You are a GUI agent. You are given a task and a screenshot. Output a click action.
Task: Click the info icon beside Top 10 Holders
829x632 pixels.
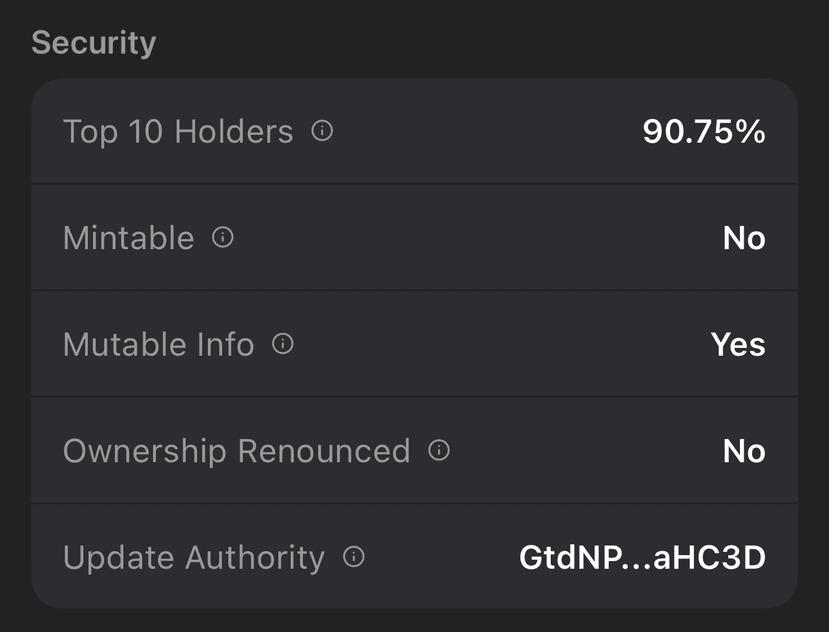(322, 131)
